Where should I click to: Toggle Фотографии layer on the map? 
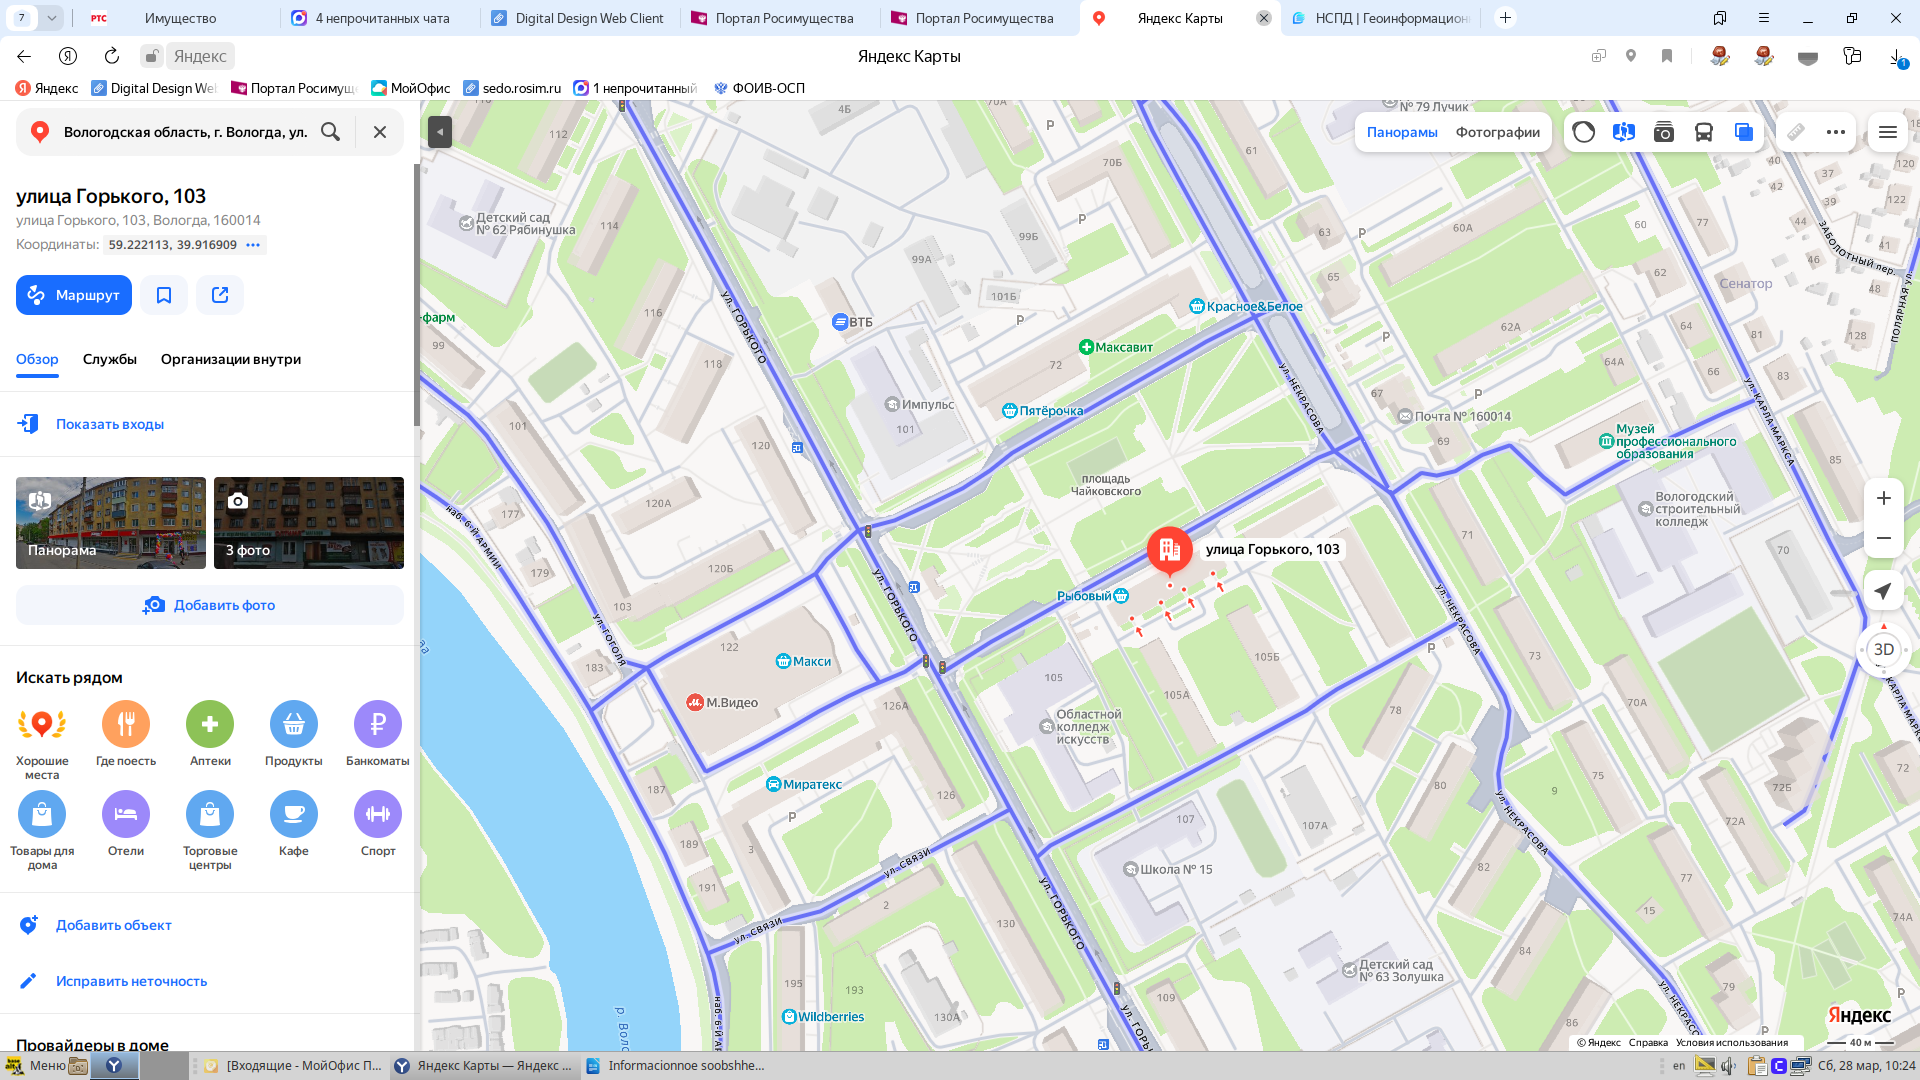(1497, 132)
